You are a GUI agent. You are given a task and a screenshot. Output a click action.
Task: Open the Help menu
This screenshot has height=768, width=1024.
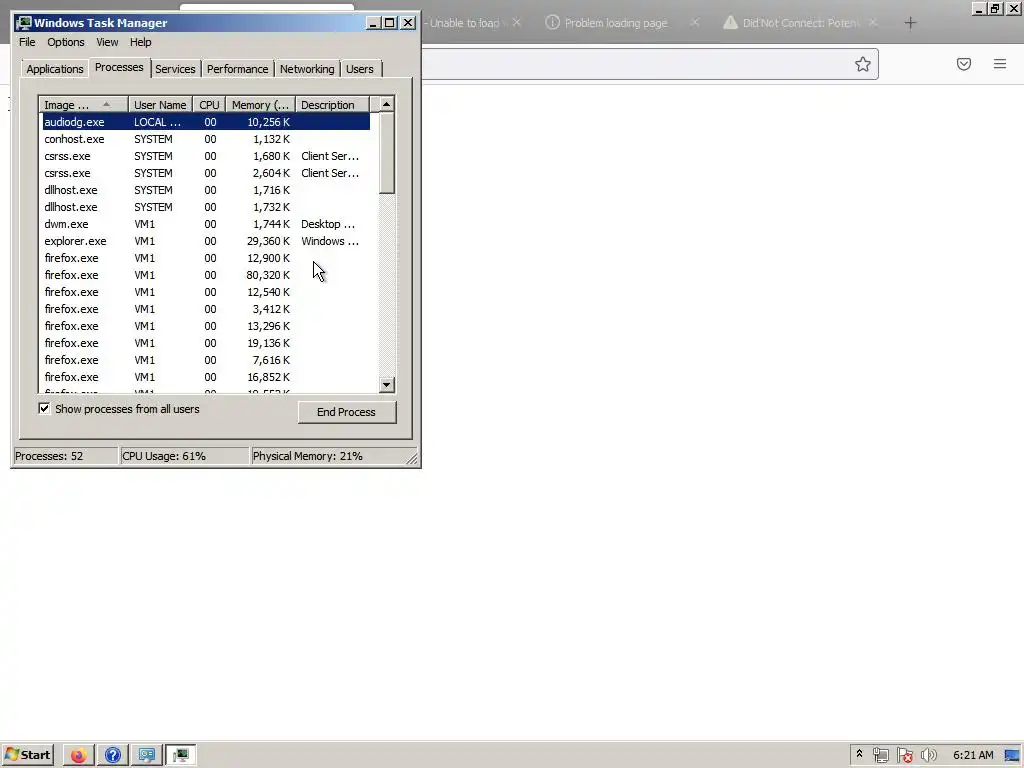[x=140, y=42]
